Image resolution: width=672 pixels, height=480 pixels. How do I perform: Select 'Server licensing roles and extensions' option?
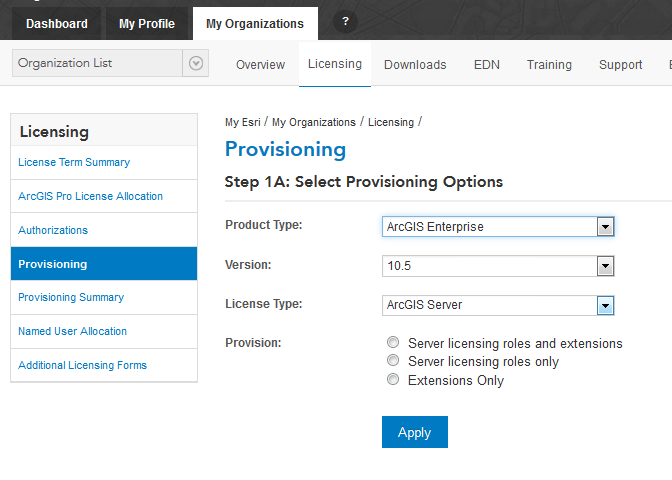click(x=394, y=343)
